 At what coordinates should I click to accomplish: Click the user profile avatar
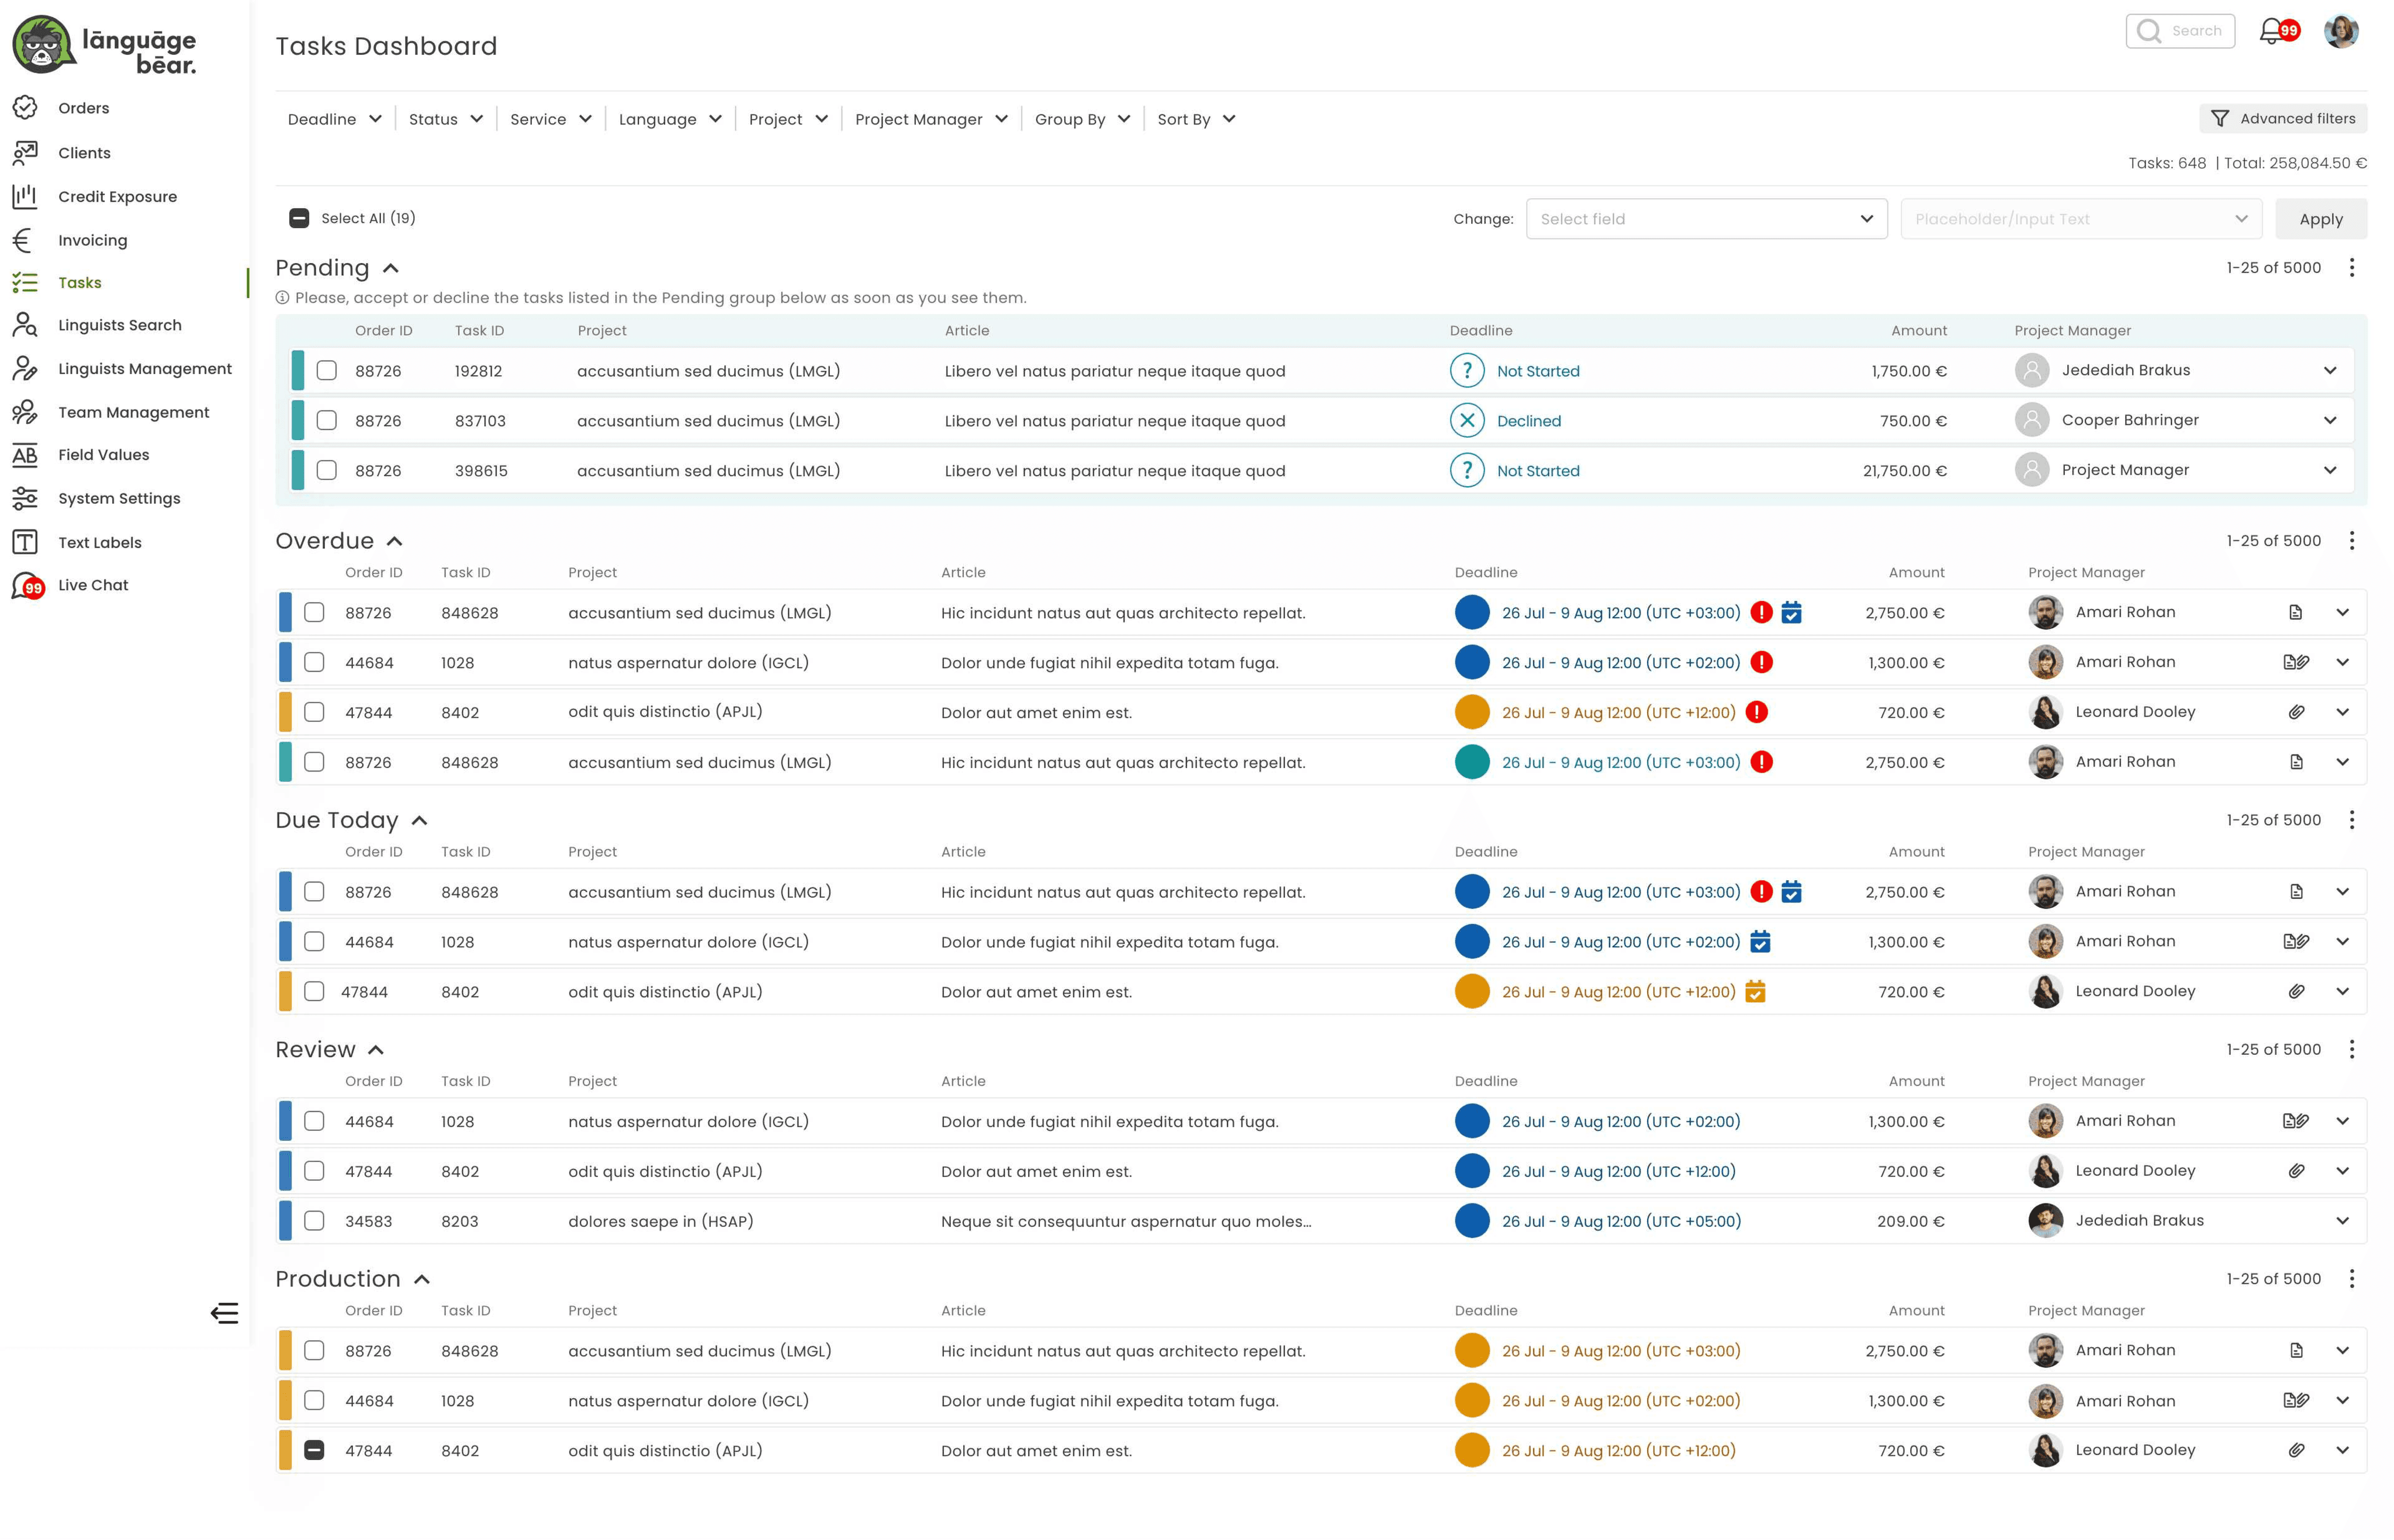(2341, 31)
